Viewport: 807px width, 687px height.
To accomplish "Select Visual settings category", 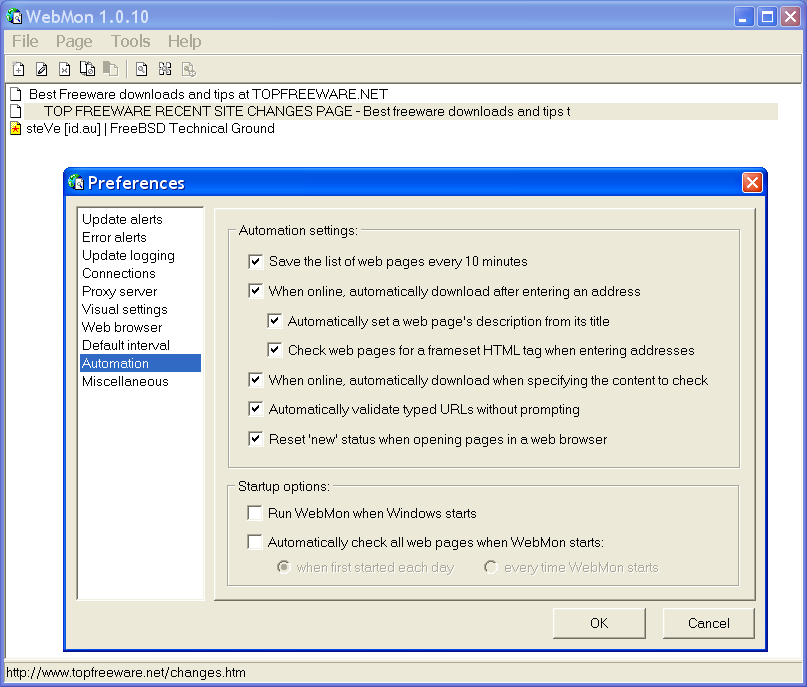I will click(x=141, y=309).
